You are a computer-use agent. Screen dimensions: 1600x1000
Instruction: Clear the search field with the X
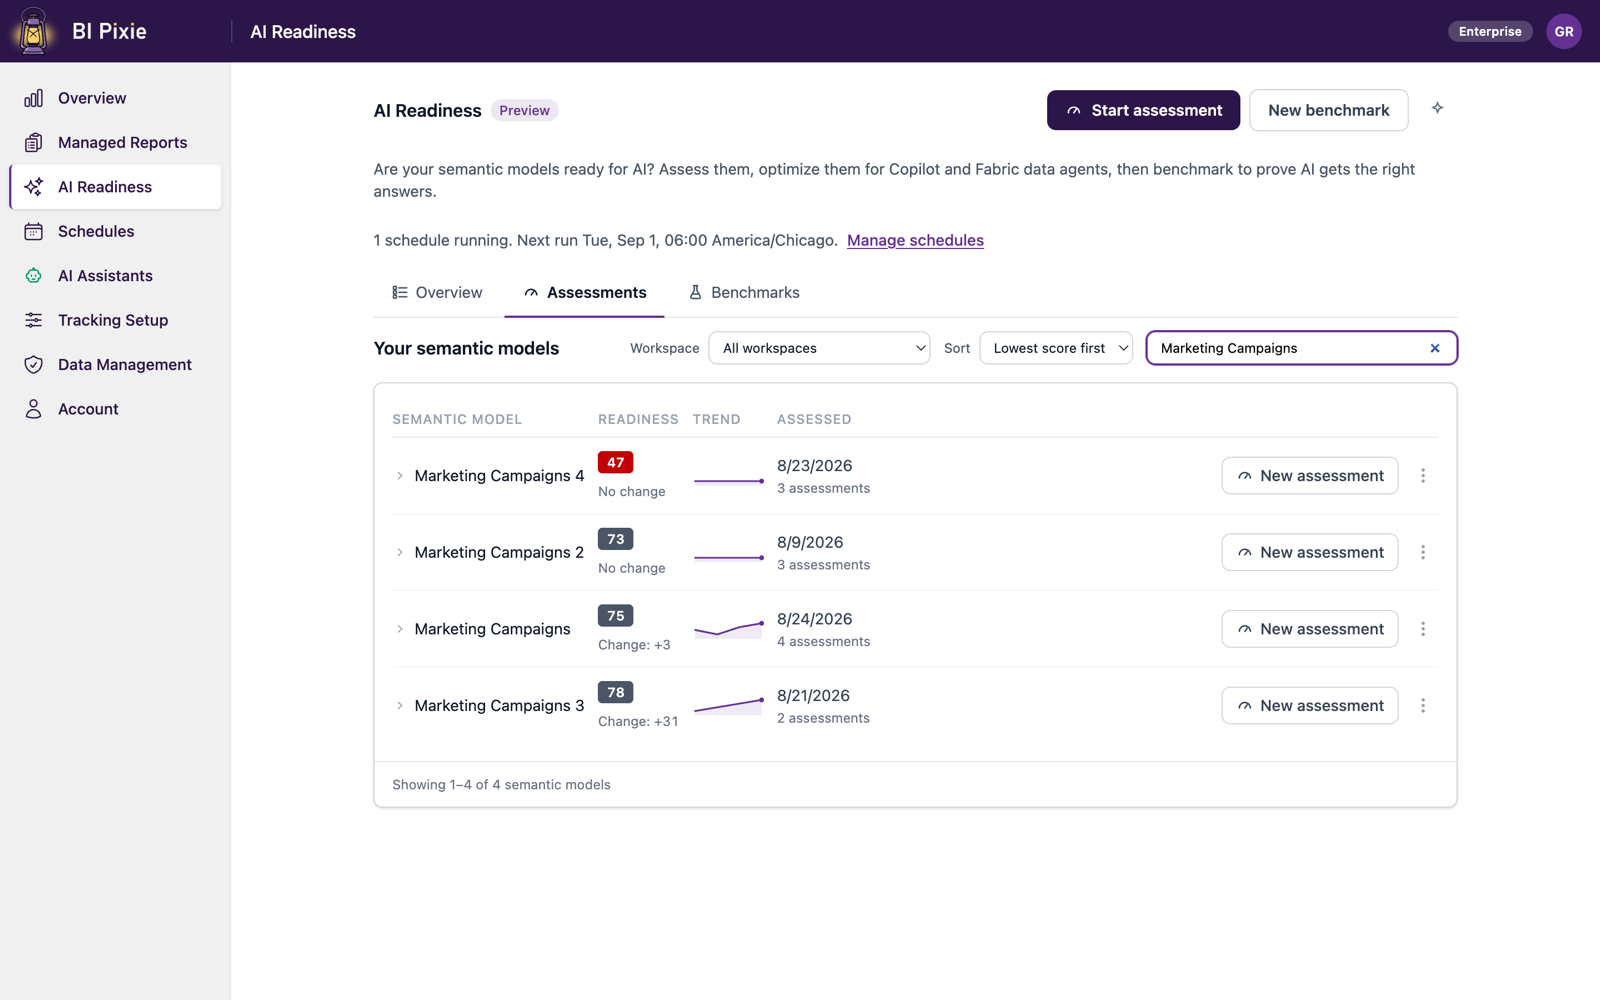(1435, 348)
